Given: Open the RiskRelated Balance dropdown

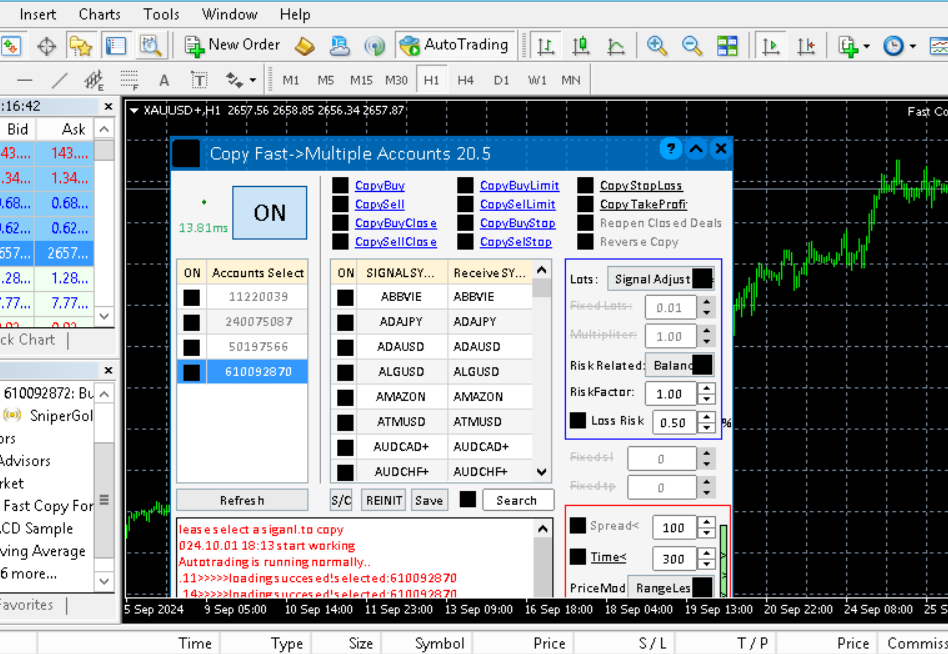Looking at the screenshot, I should [x=680, y=365].
